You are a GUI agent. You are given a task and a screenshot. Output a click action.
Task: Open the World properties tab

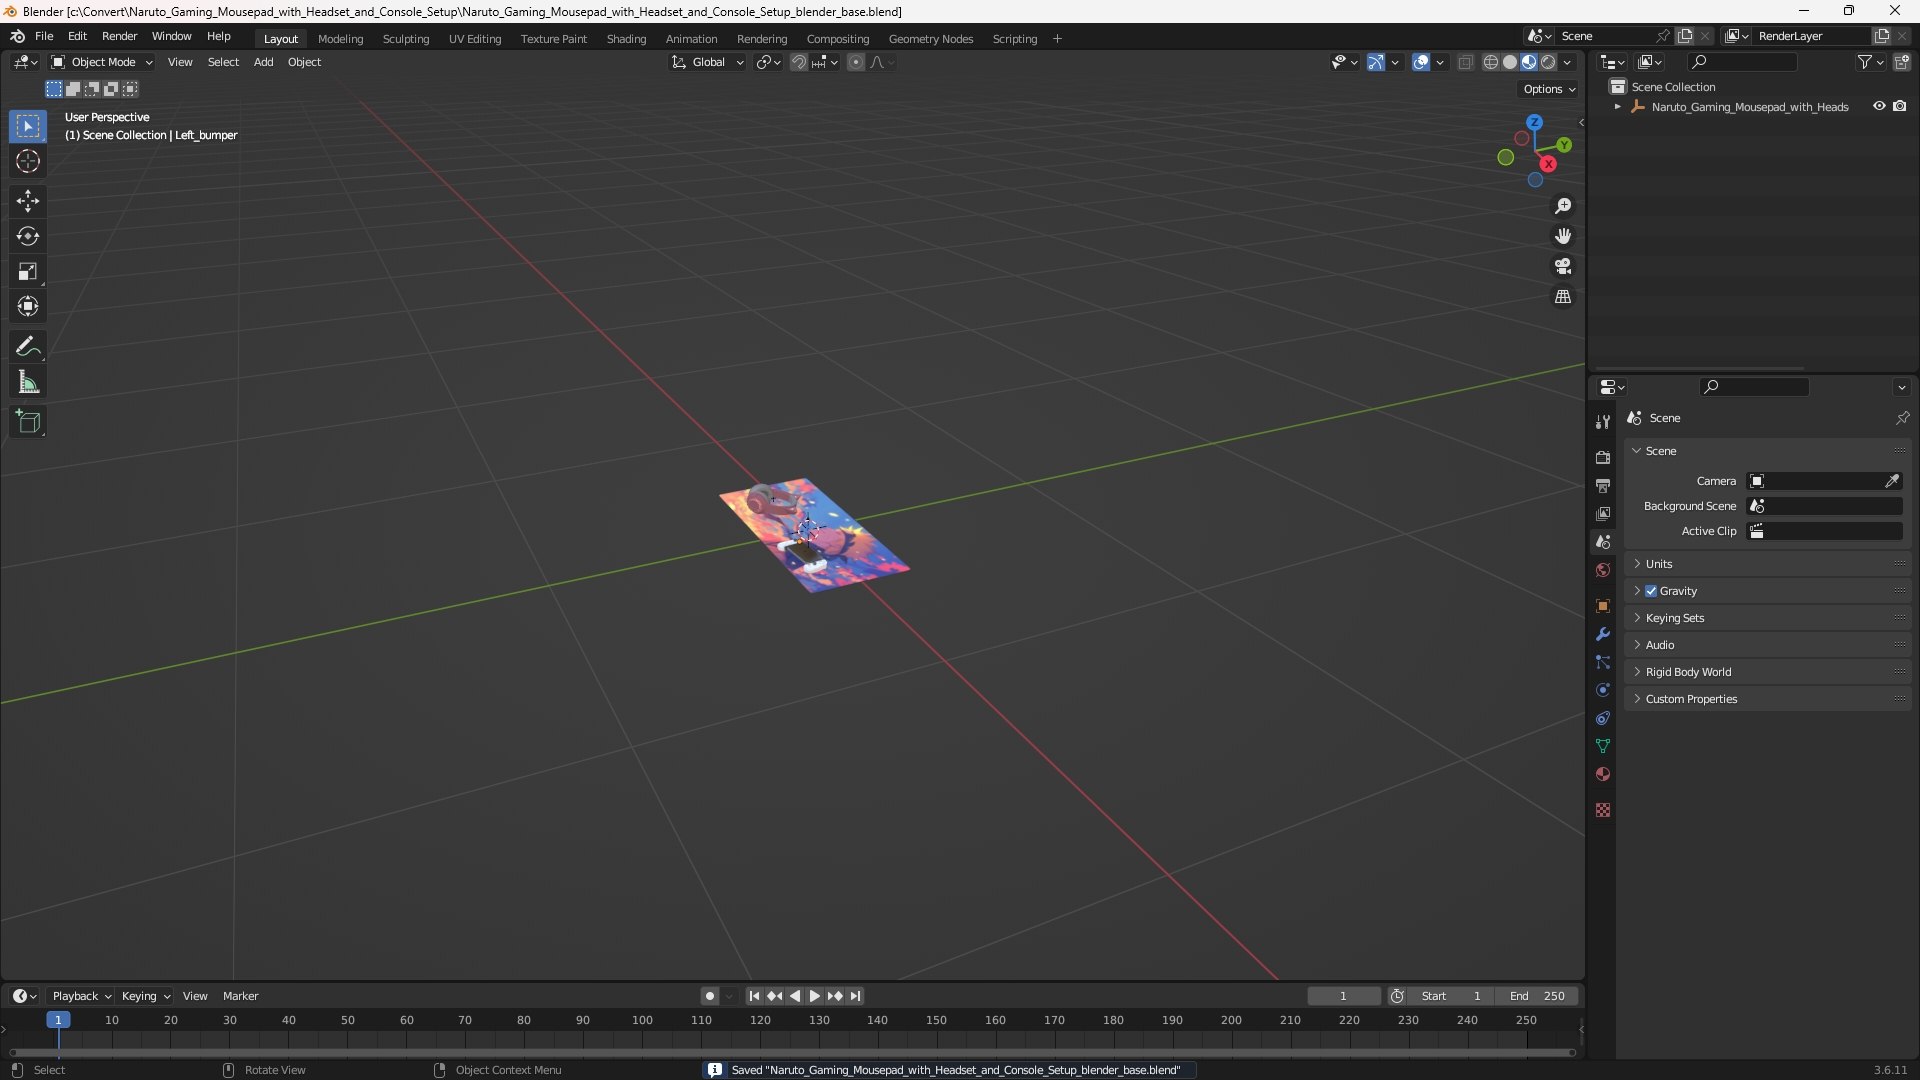[x=1603, y=570]
